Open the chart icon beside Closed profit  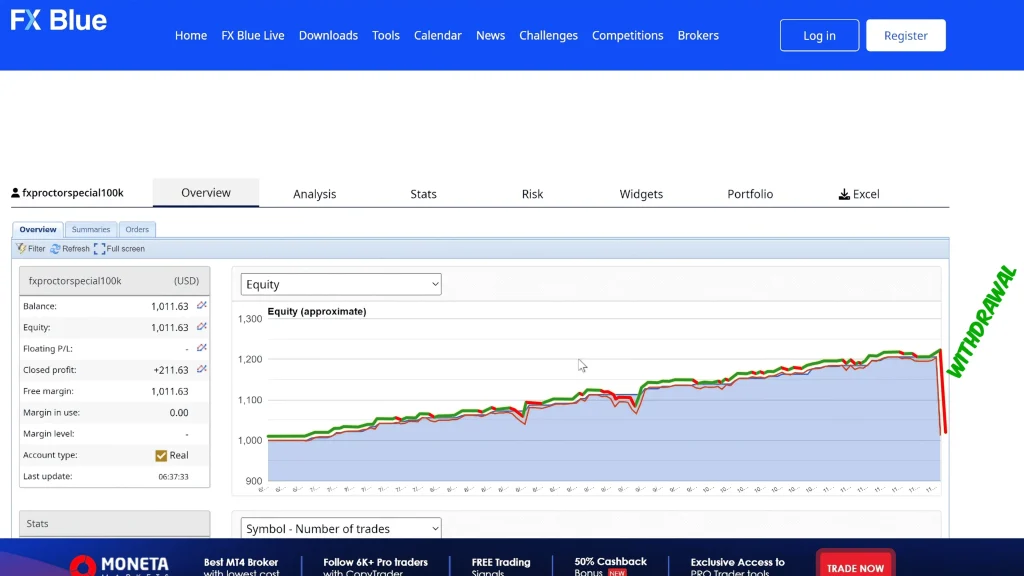[201, 369]
